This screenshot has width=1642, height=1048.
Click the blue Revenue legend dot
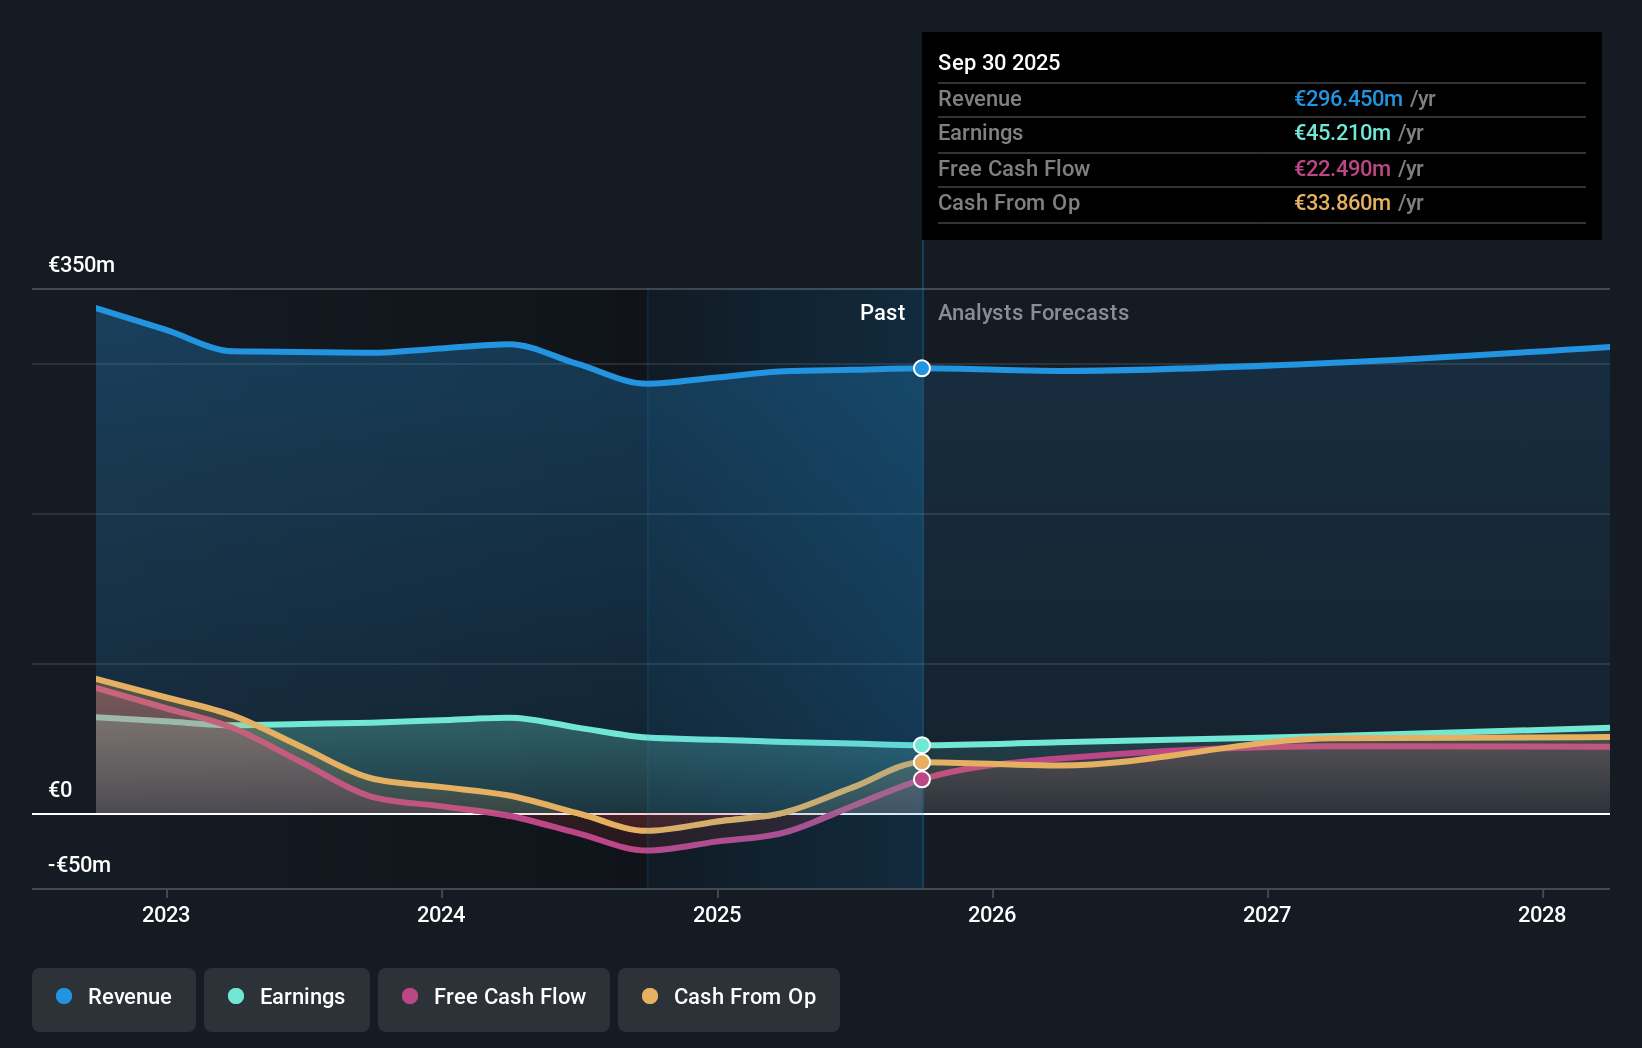tap(64, 997)
